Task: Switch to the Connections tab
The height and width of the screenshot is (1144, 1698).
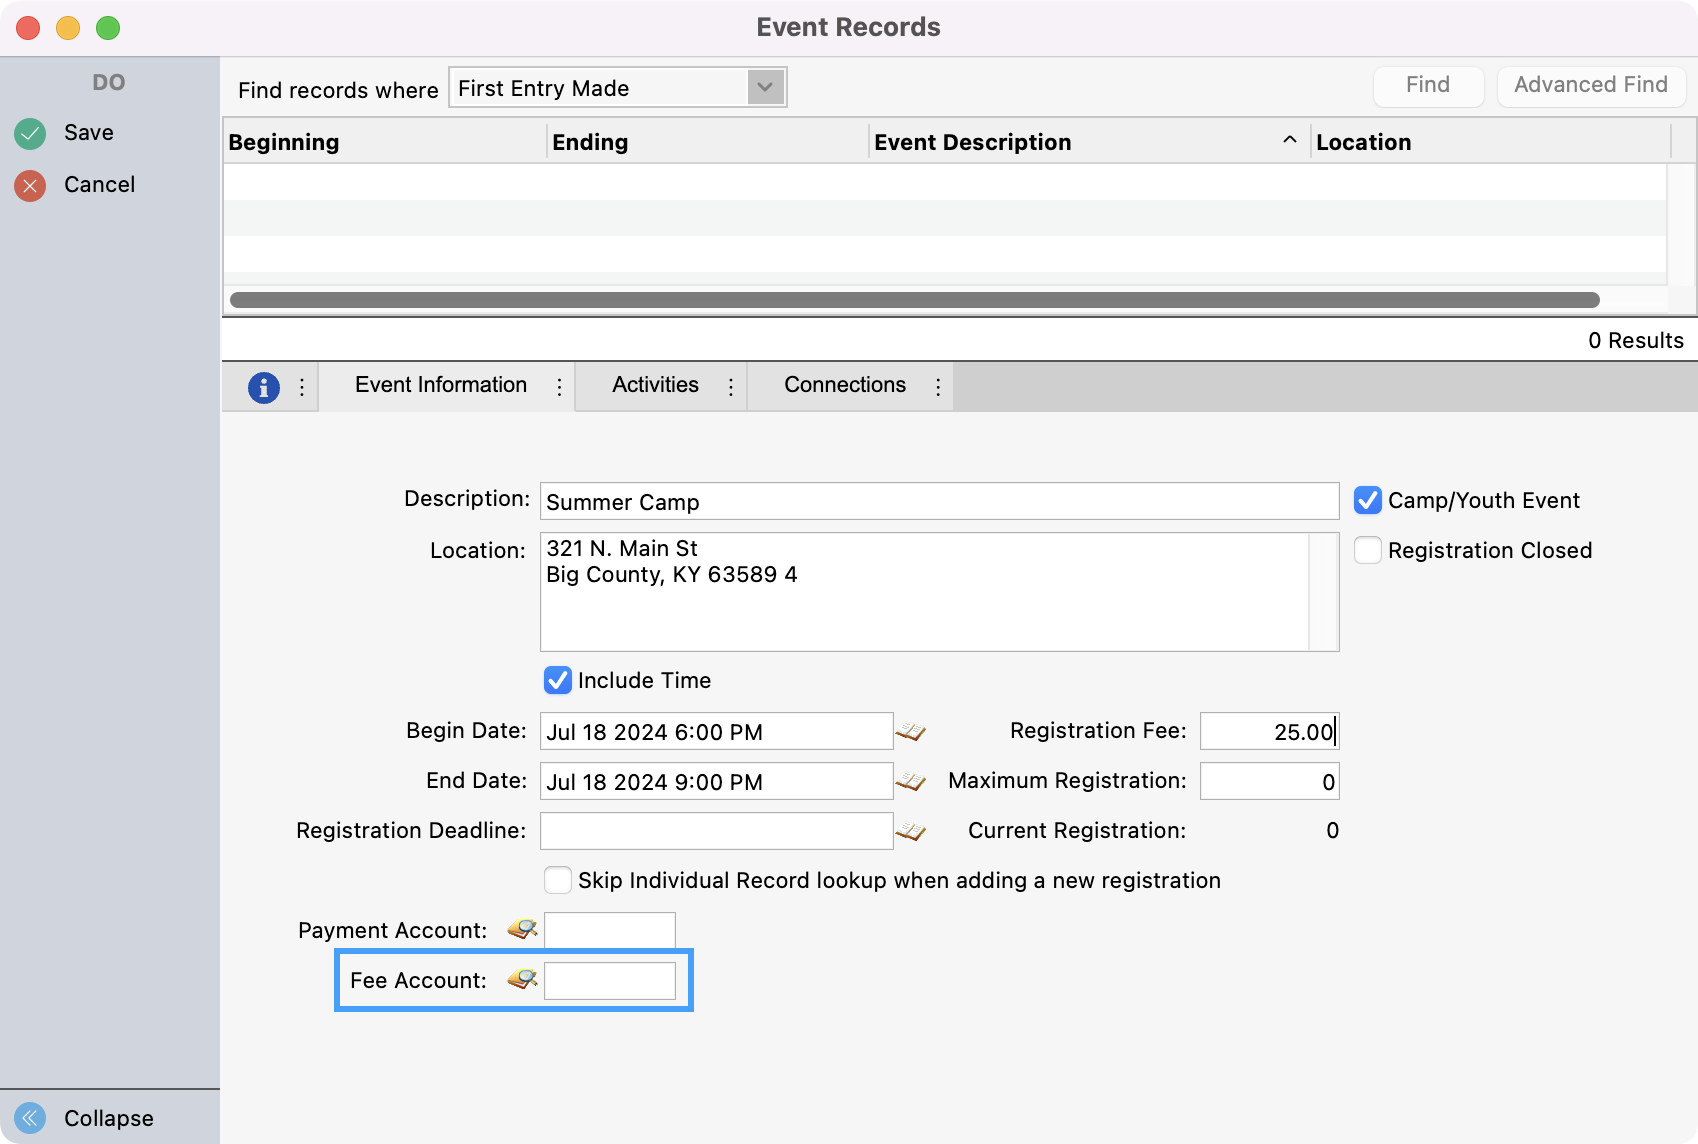Action: click(x=844, y=386)
